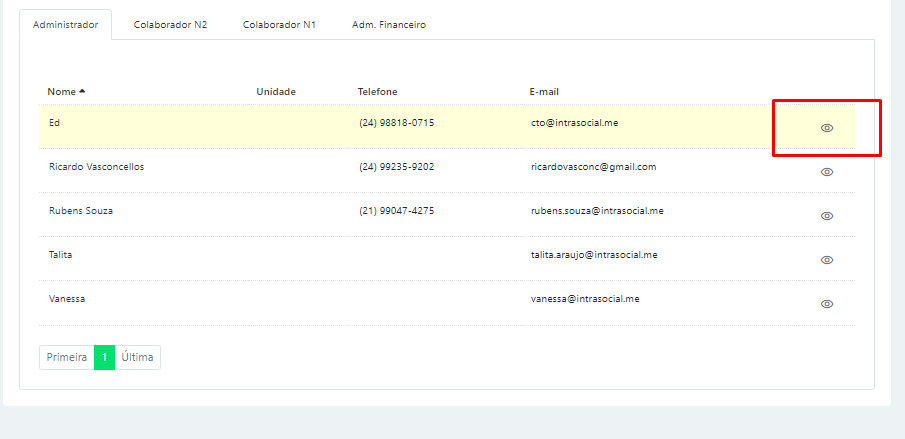
Task: Click the Unidade column header
Action: coord(276,92)
